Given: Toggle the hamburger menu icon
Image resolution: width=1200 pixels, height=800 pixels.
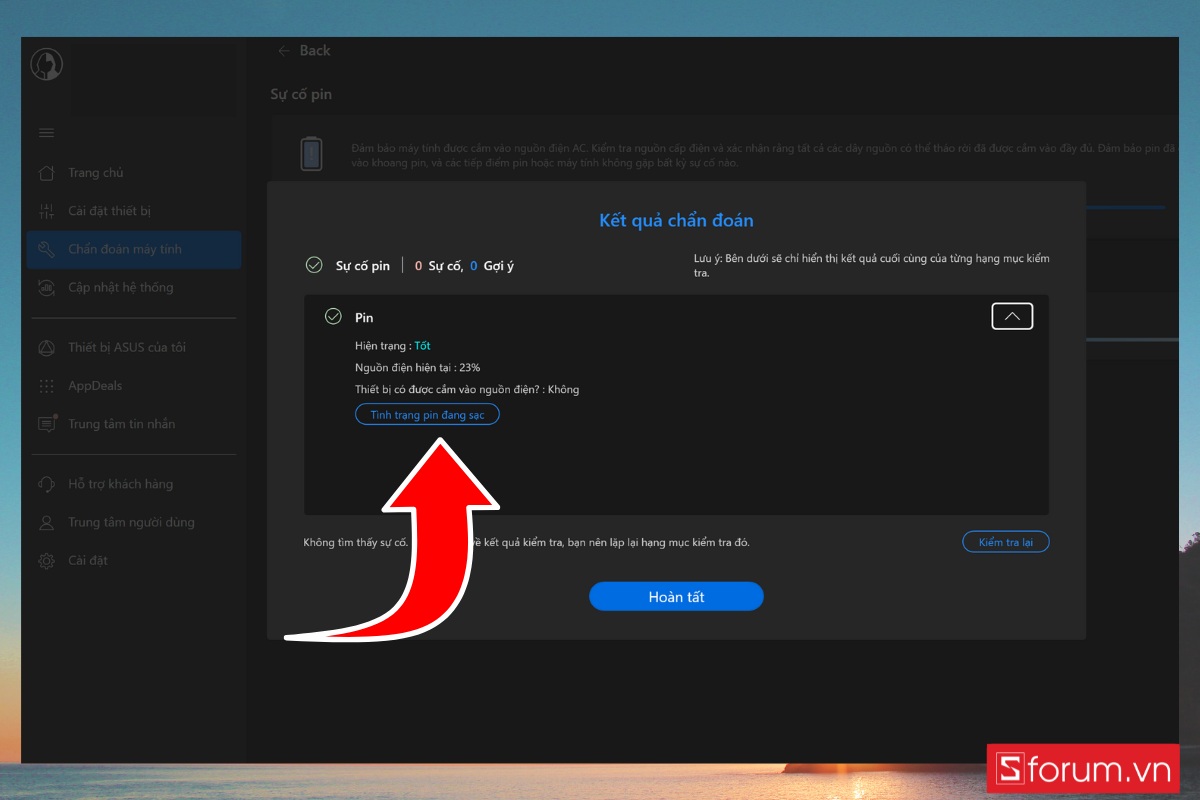Looking at the screenshot, I should pyautogui.click(x=46, y=133).
